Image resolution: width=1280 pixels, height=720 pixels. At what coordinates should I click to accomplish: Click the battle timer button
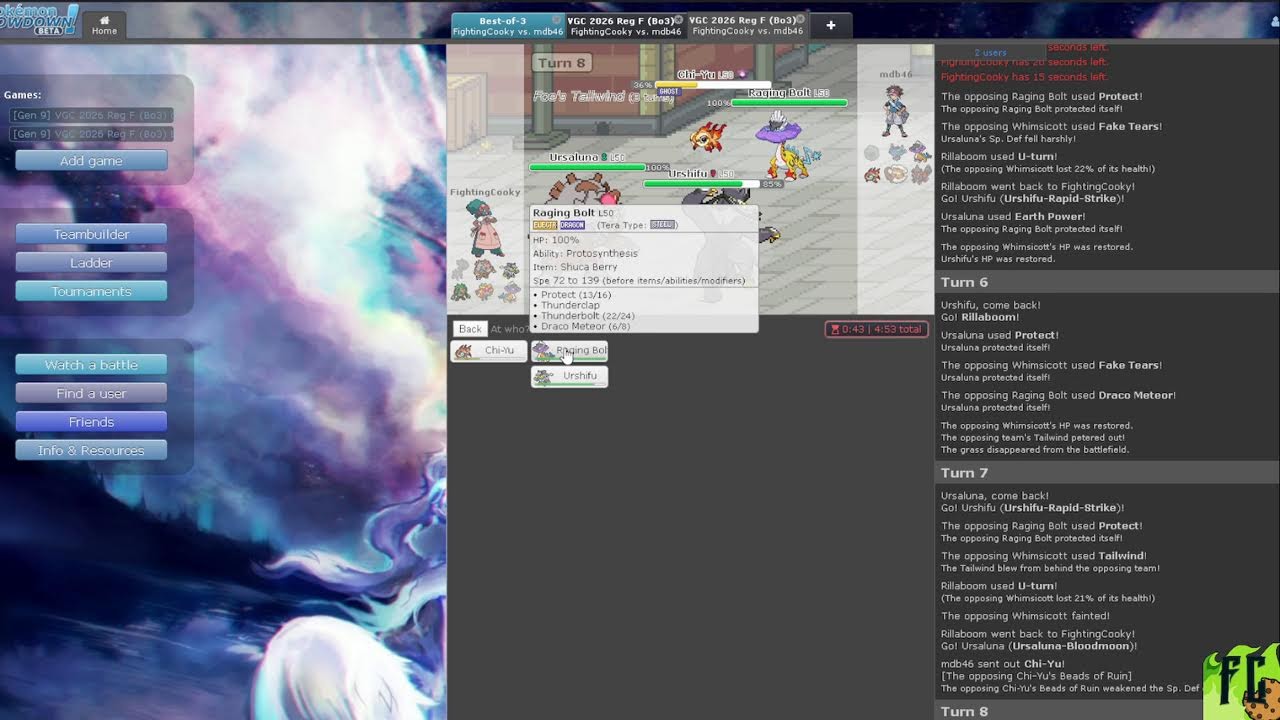click(877, 329)
